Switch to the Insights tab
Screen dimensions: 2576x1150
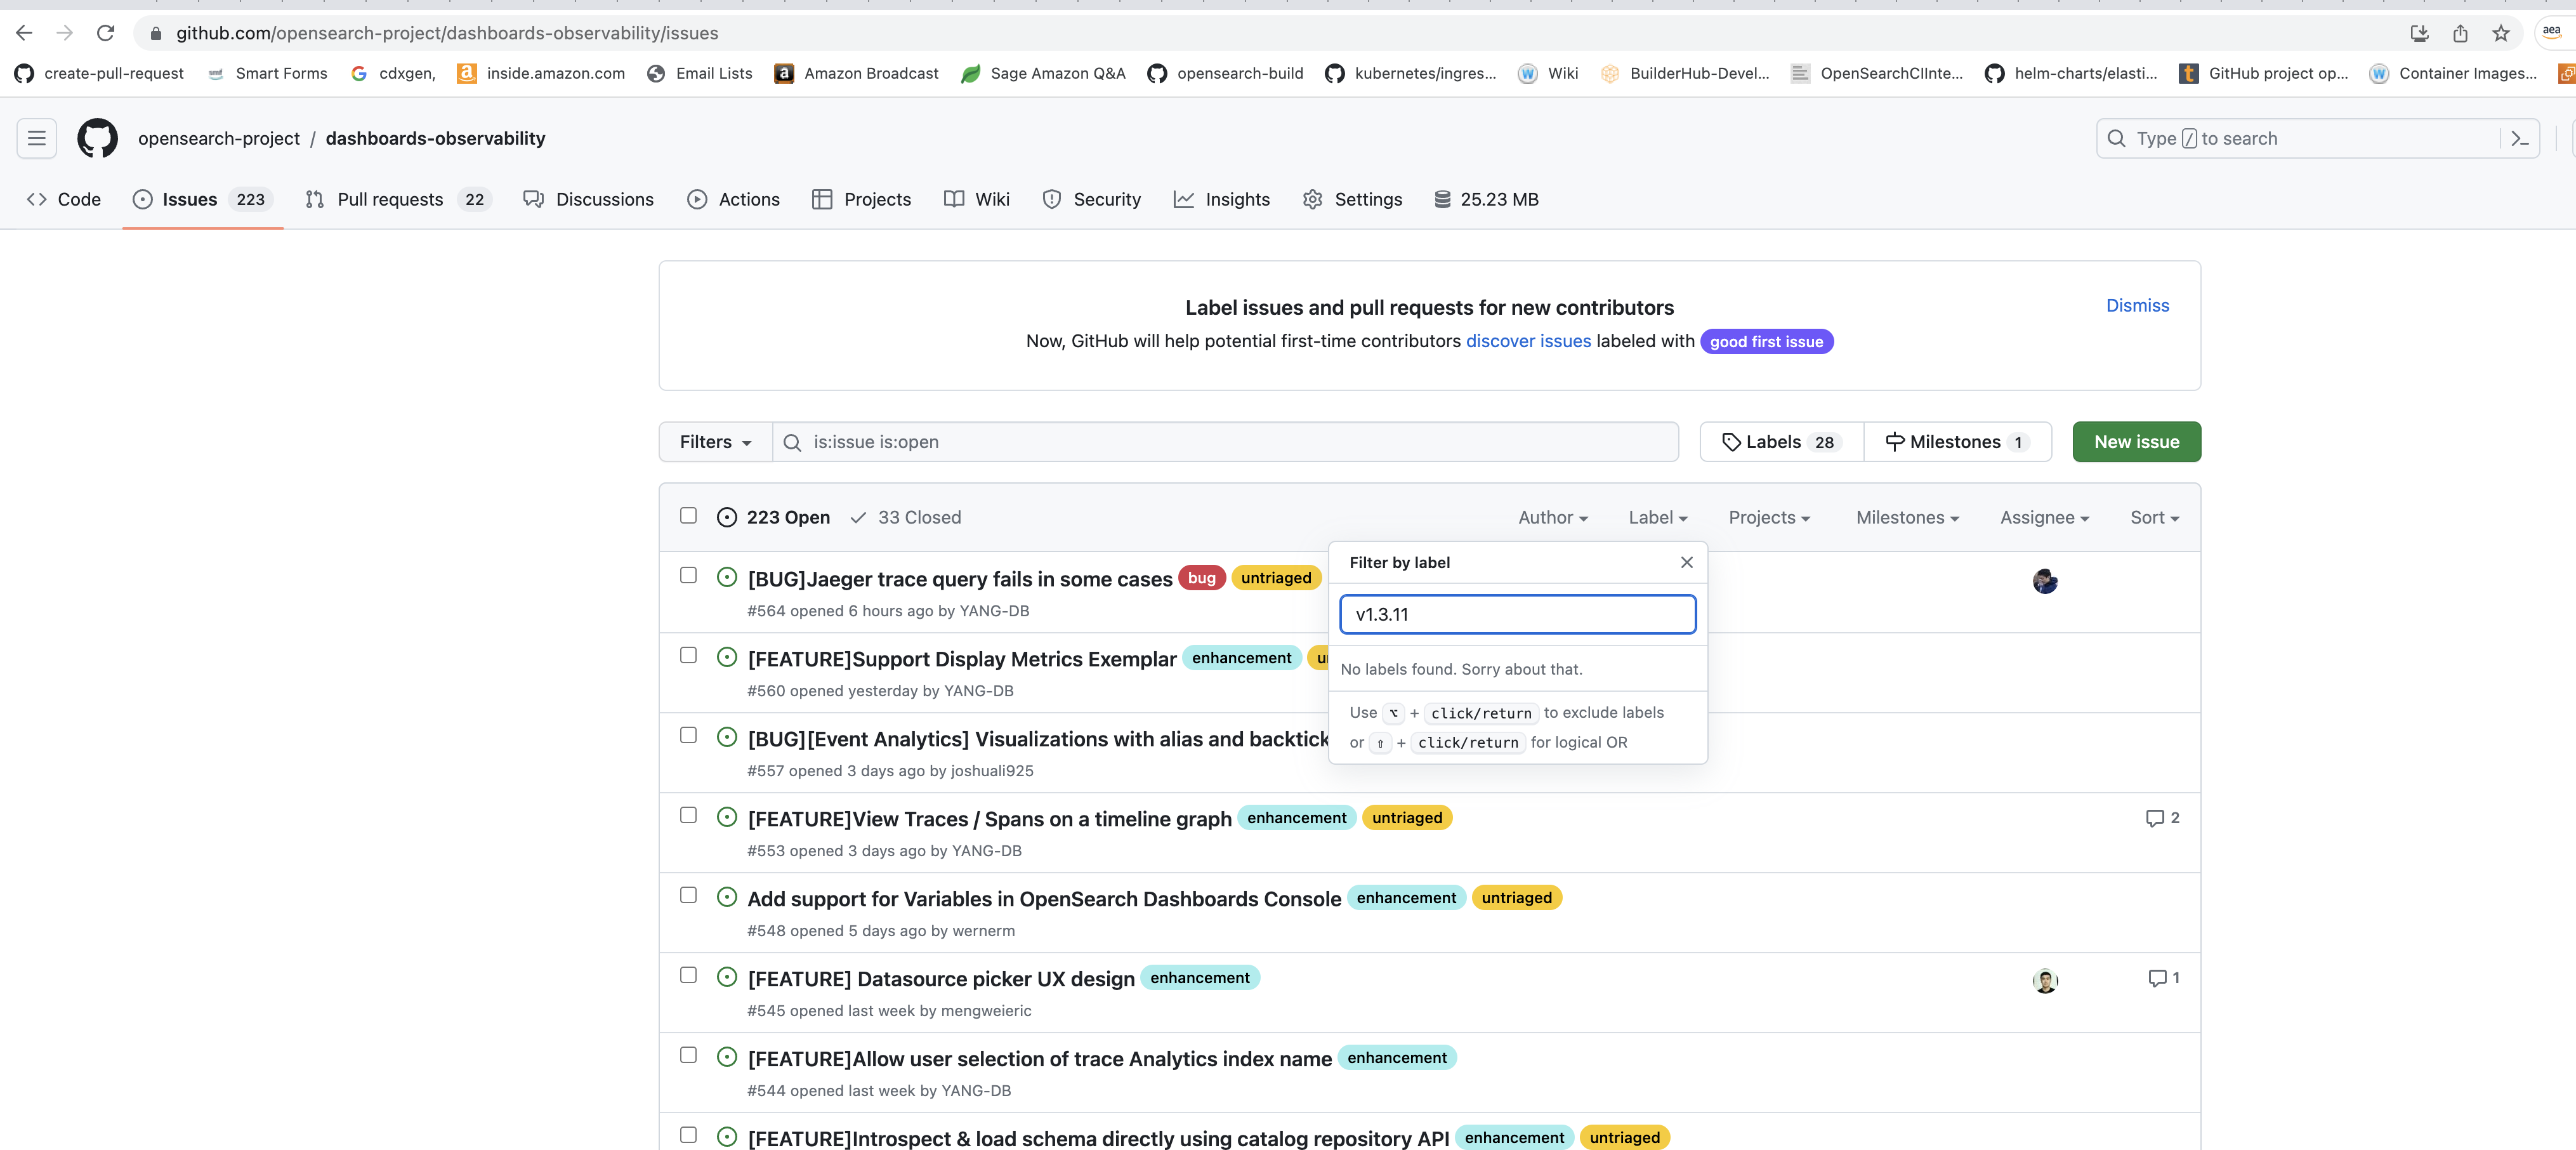1222,199
